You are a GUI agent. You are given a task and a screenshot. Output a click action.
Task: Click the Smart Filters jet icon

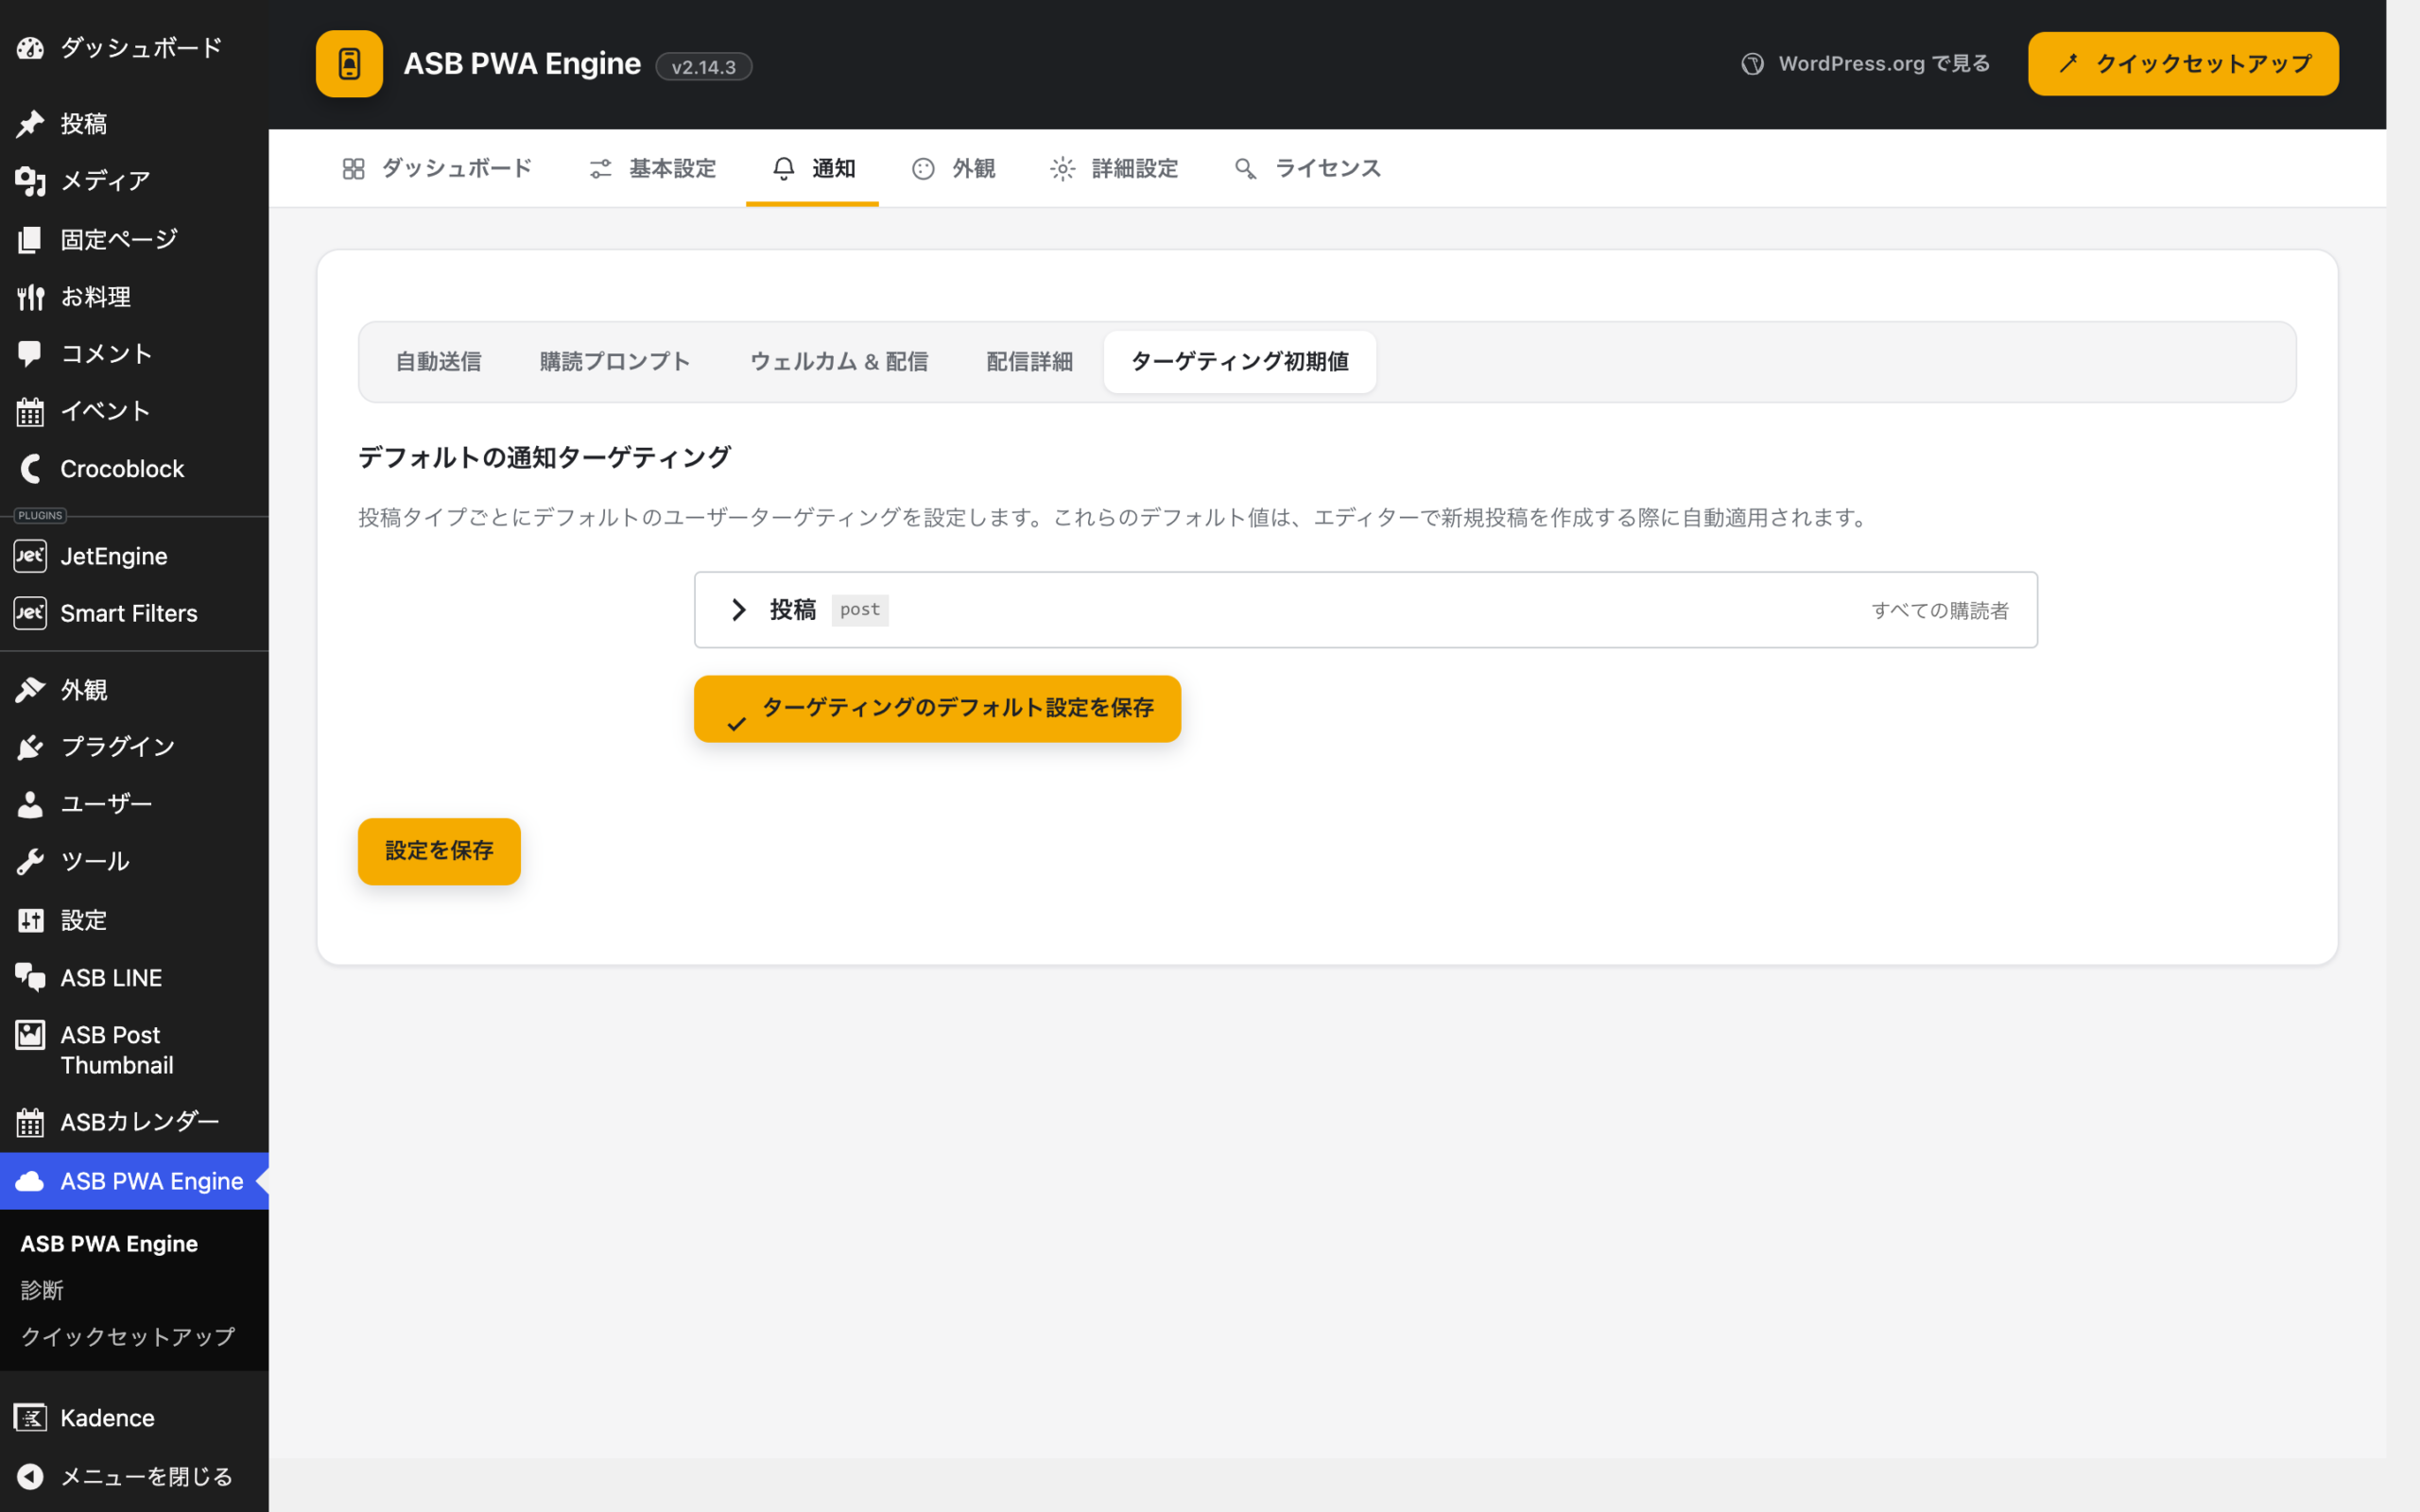(x=30, y=613)
